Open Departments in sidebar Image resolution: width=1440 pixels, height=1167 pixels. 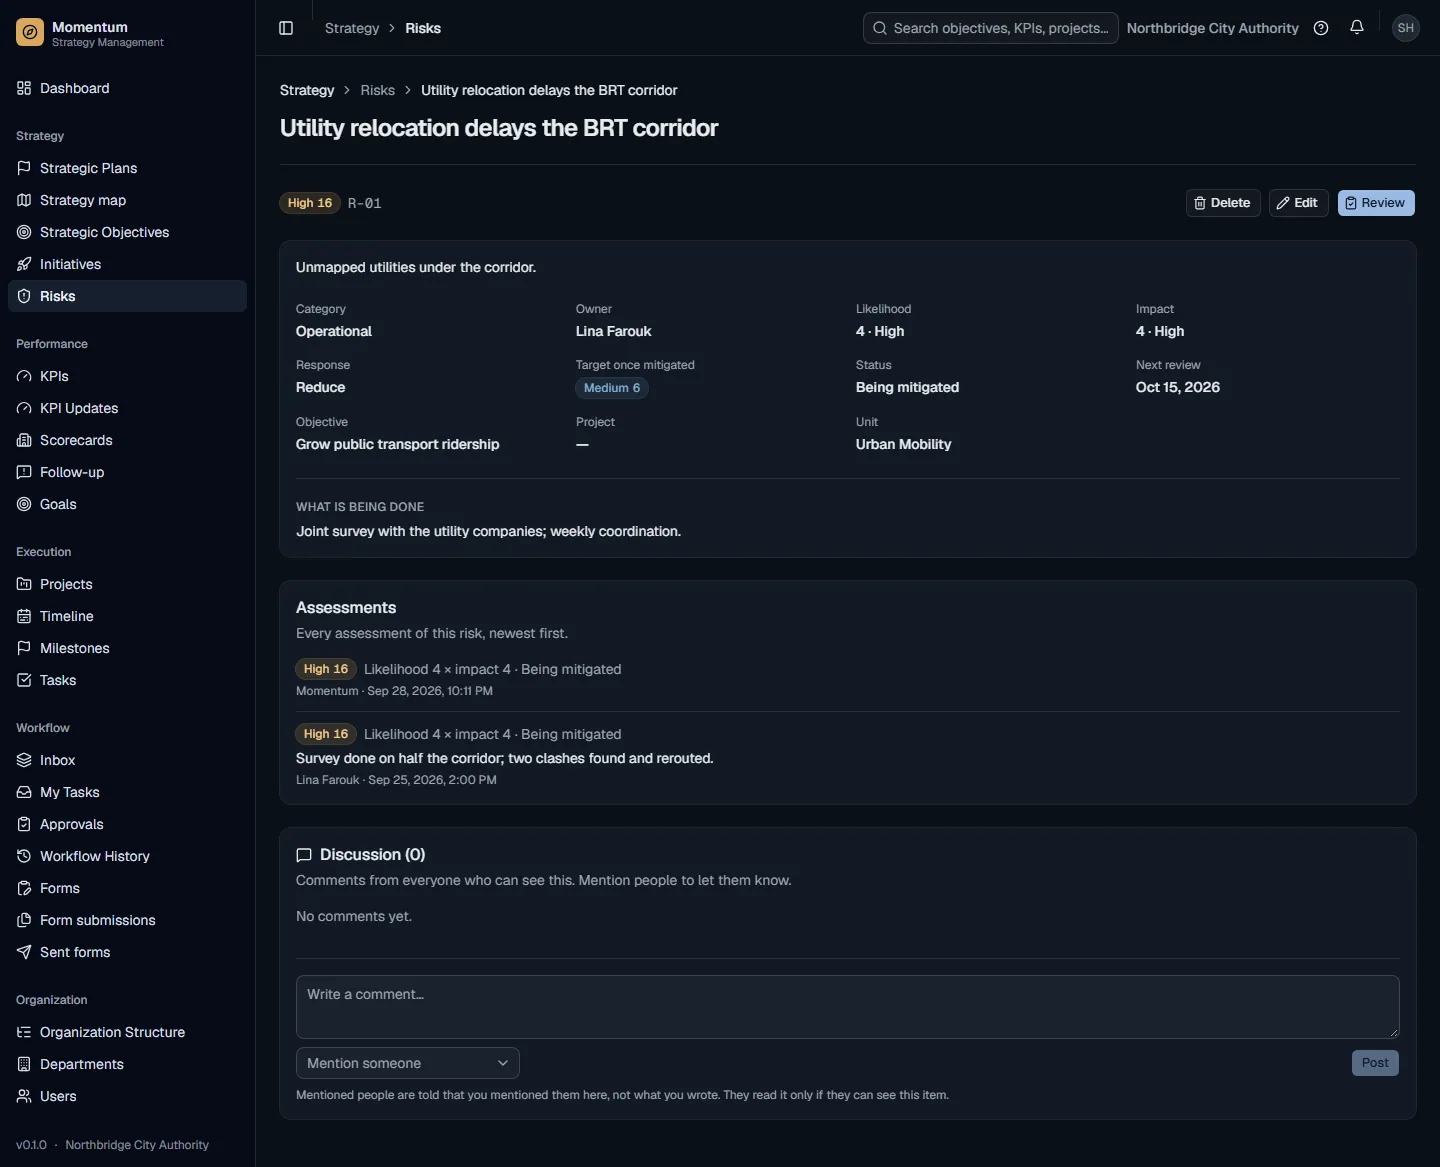(127, 1064)
